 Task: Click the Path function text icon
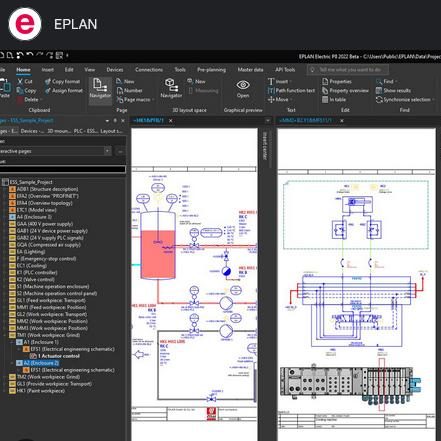(x=271, y=90)
